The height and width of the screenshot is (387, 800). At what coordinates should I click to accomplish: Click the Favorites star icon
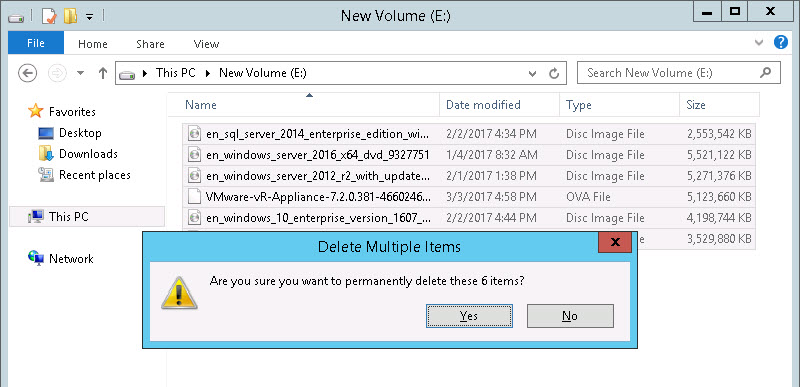click(x=36, y=111)
